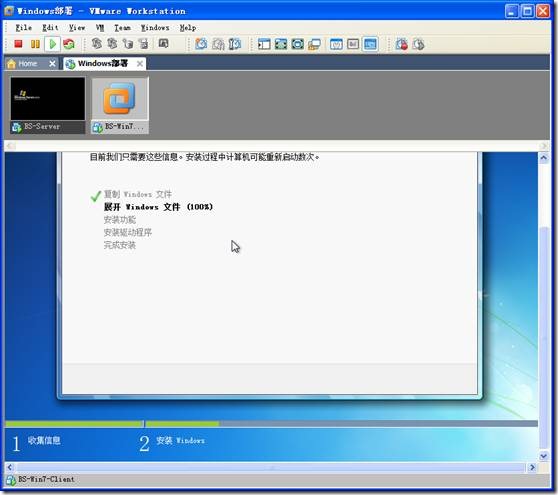Viewport: 558px width, 495px height.
Task: Click the second greyed team power icon
Action: pos(112,43)
